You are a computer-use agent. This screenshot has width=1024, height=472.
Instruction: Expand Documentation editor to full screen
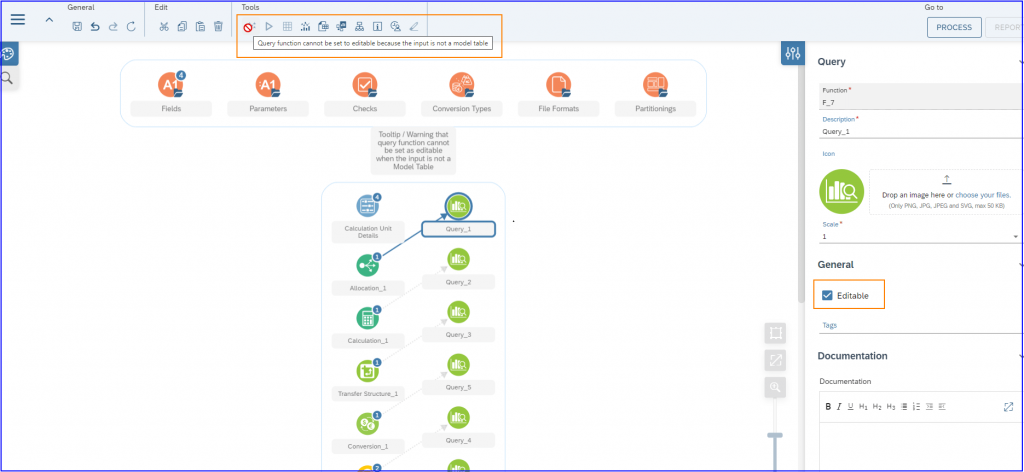[x=1008, y=407]
